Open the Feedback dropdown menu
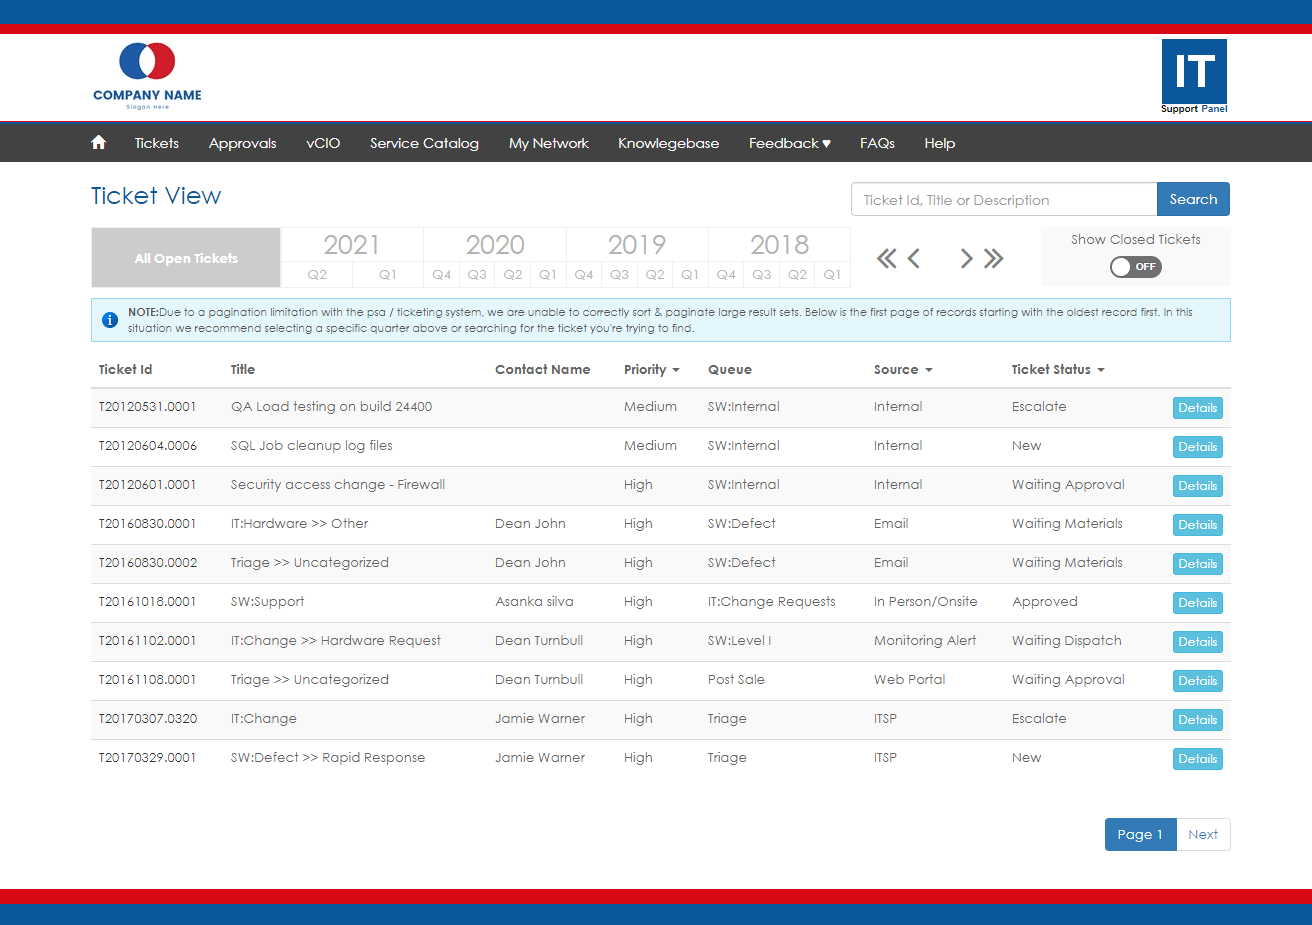This screenshot has height=925, width=1312. [x=789, y=143]
